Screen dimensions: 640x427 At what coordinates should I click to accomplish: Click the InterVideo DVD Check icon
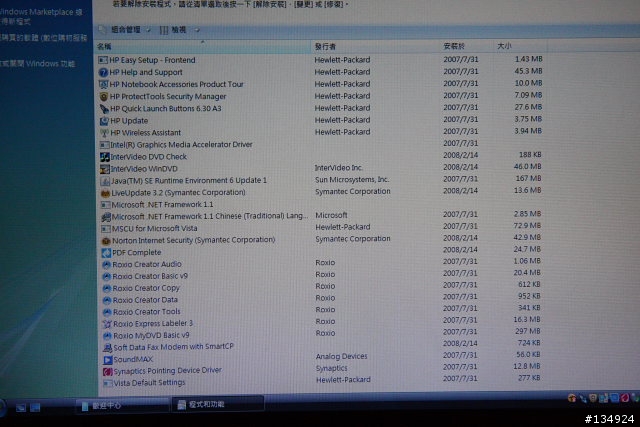click(105, 157)
